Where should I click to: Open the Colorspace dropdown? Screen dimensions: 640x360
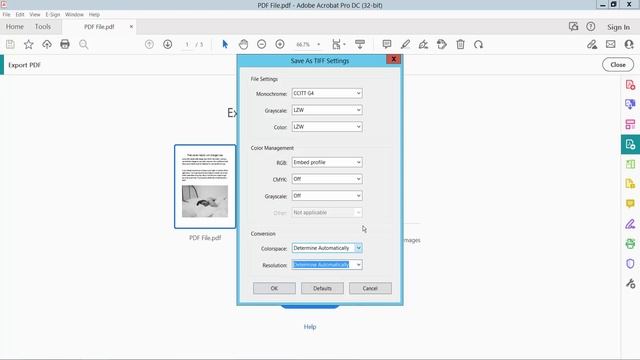pyautogui.click(x=327, y=248)
